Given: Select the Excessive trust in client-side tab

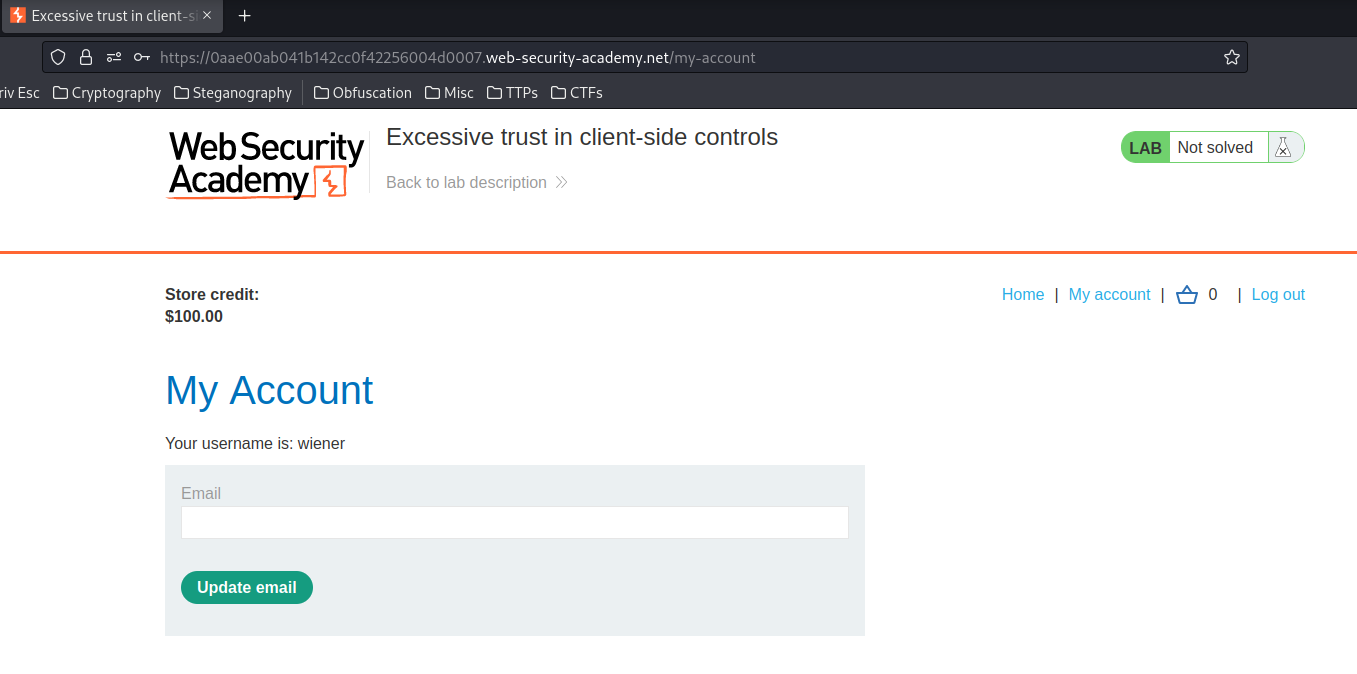Looking at the screenshot, I should click(110, 16).
